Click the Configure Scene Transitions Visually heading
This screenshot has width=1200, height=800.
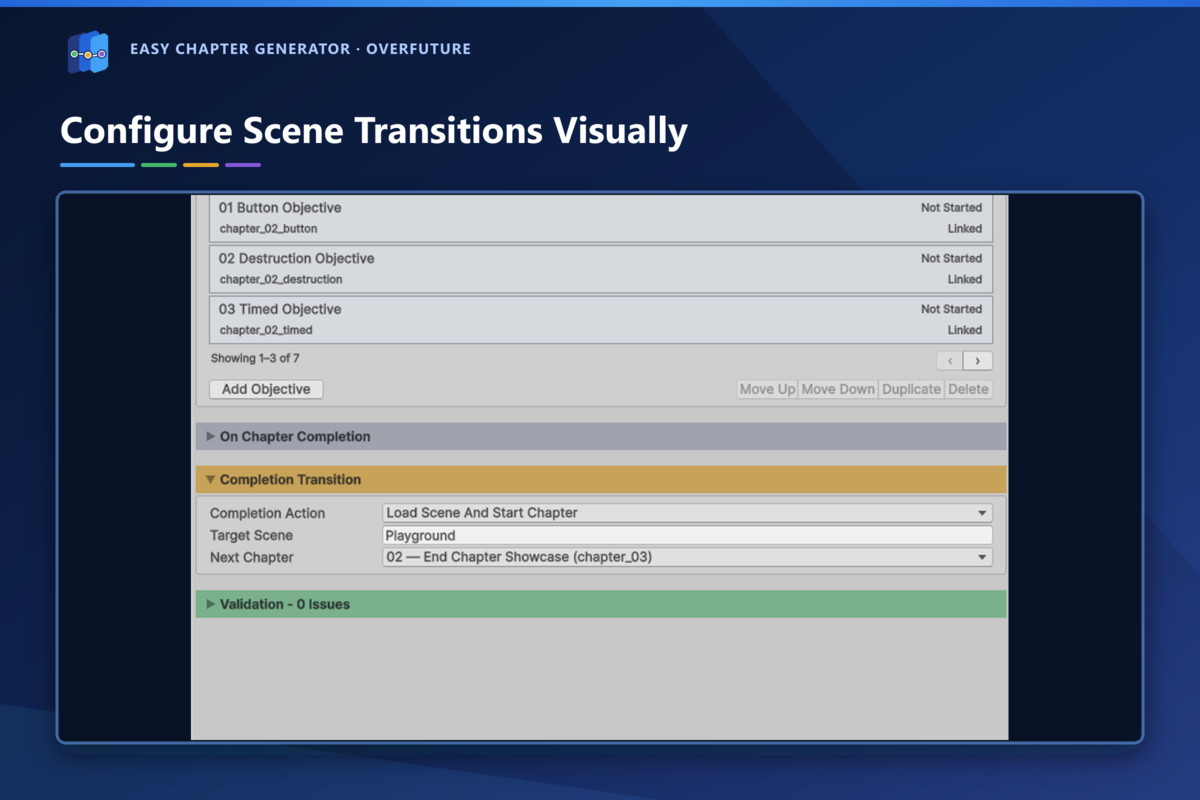point(374,132)
